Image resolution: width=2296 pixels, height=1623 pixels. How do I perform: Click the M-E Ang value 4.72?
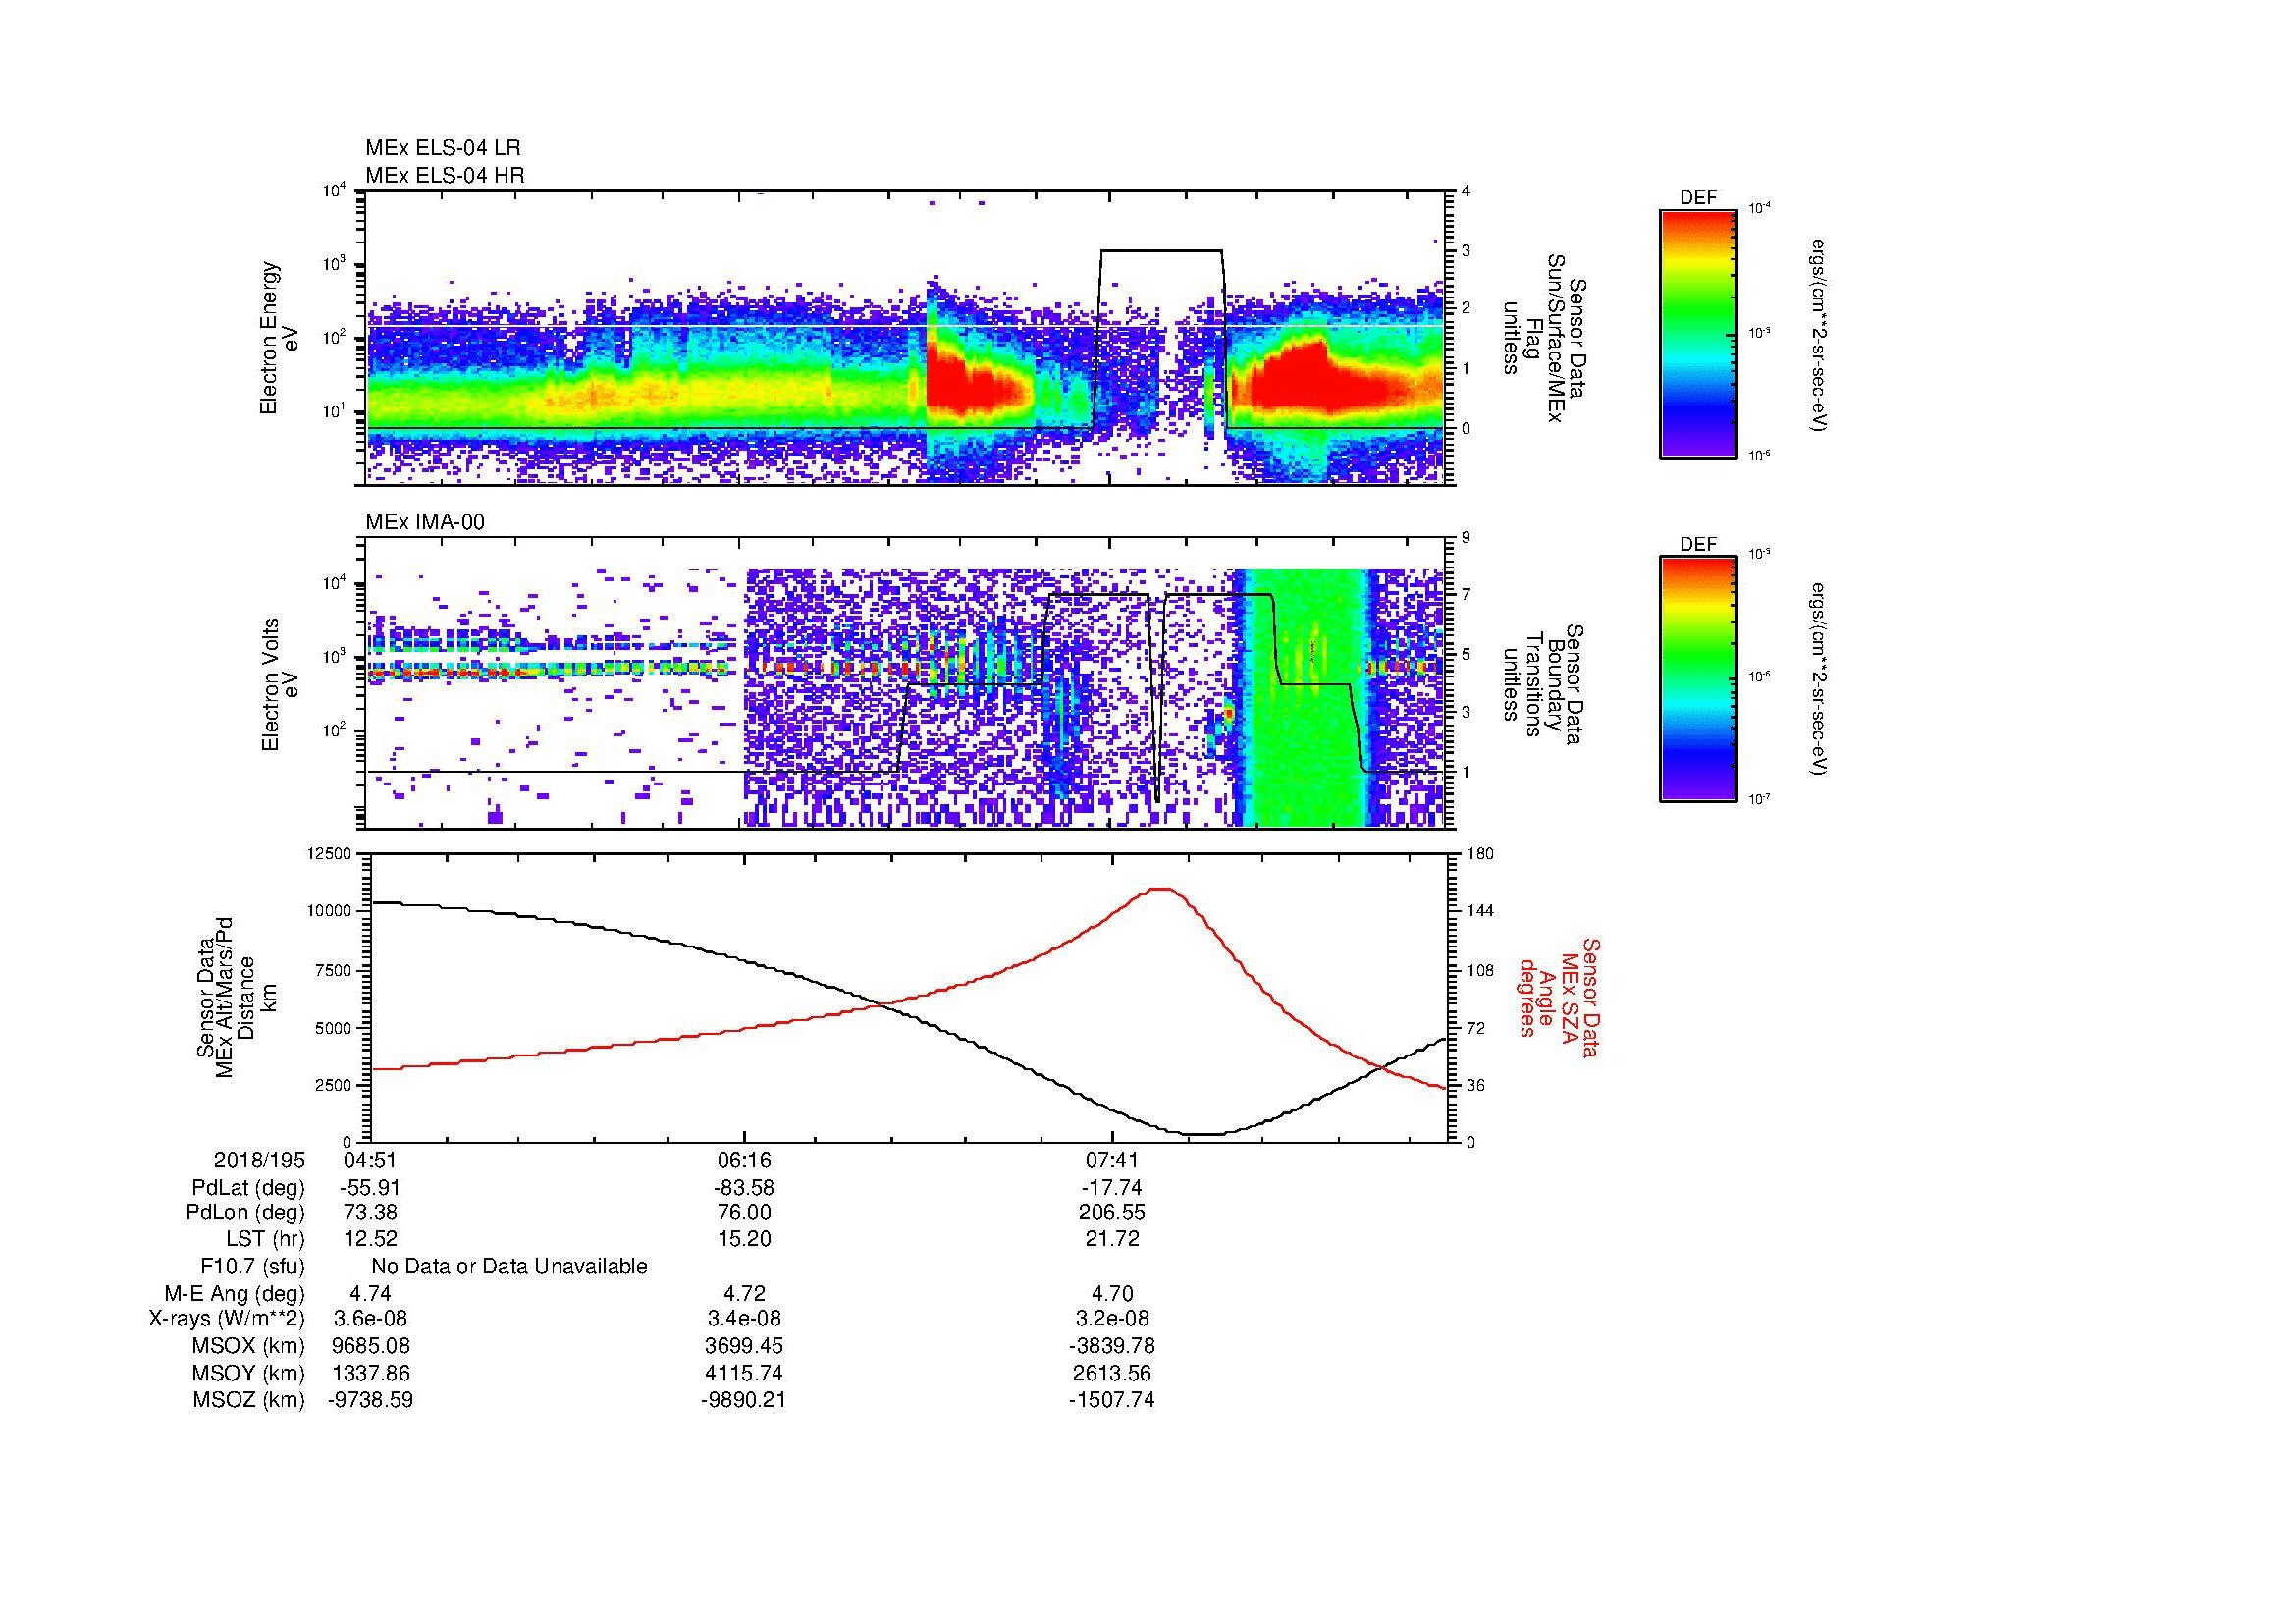[x=743, y=1294]
